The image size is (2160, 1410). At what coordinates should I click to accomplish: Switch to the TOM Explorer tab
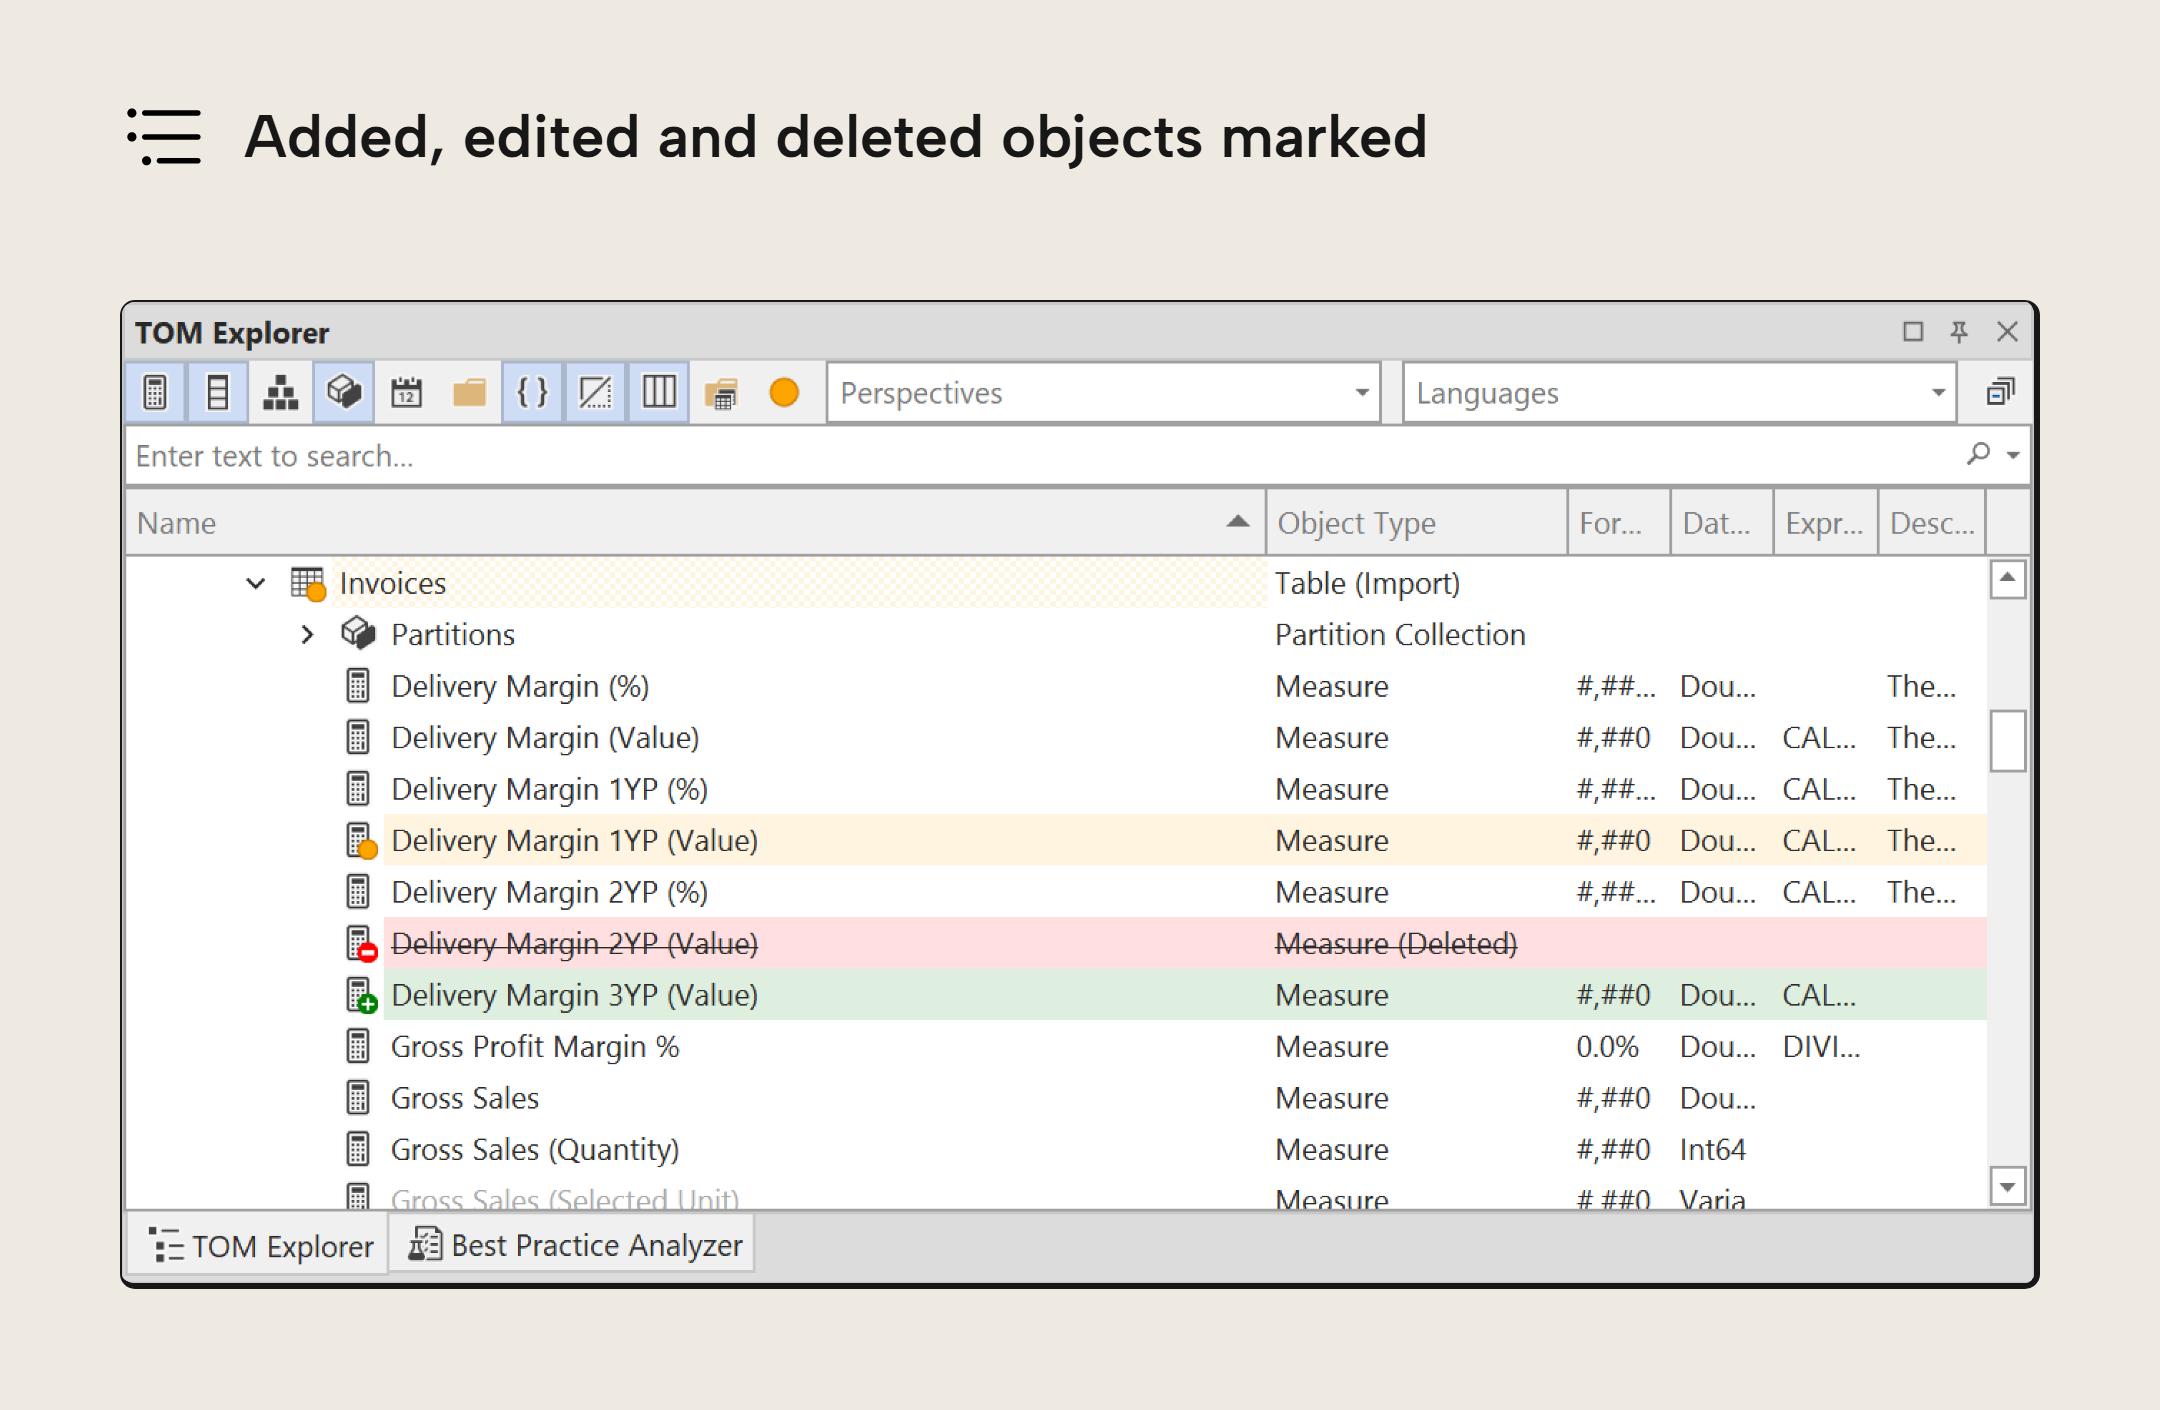click(x=260, y=1246)
